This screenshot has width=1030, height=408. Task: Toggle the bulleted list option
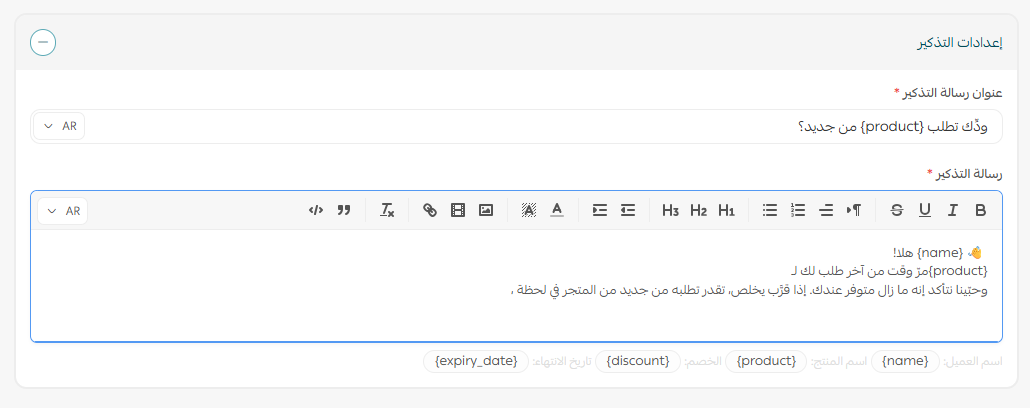click(770, 210)
